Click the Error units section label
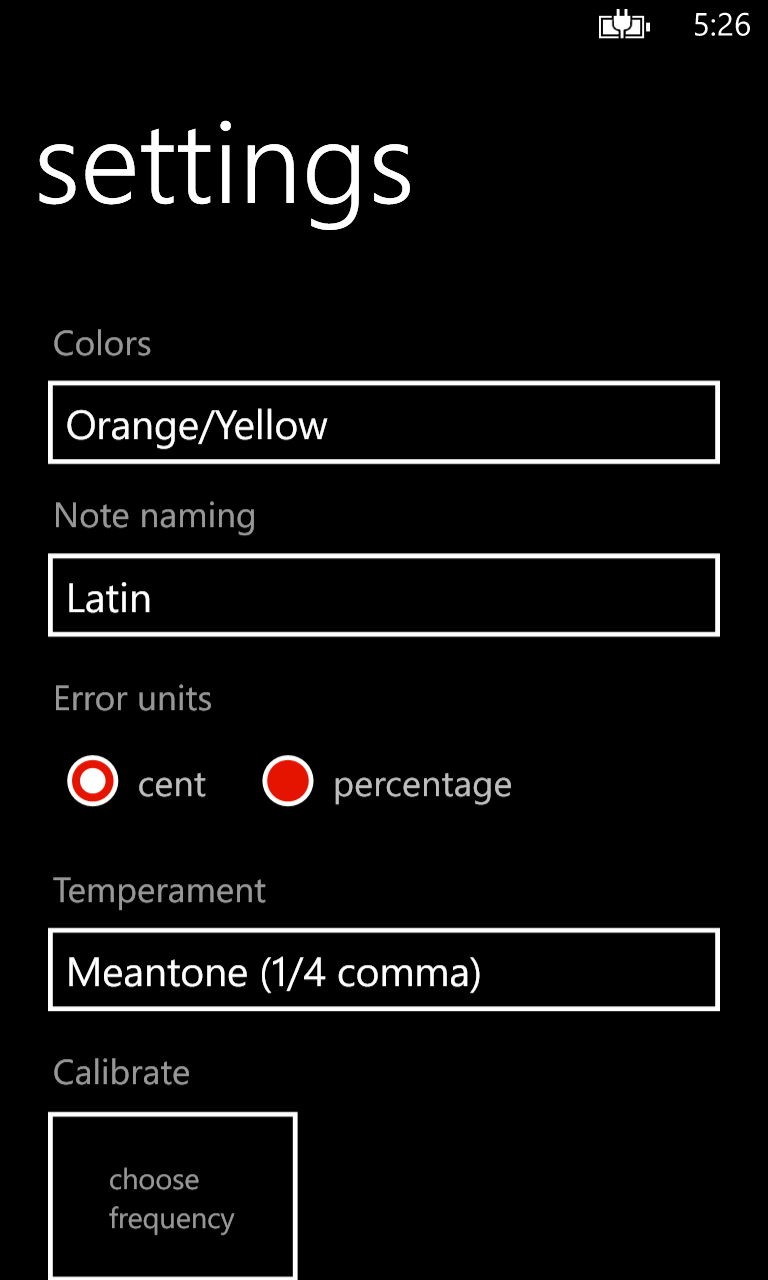The image size is (768, 1280). point(133,698)
